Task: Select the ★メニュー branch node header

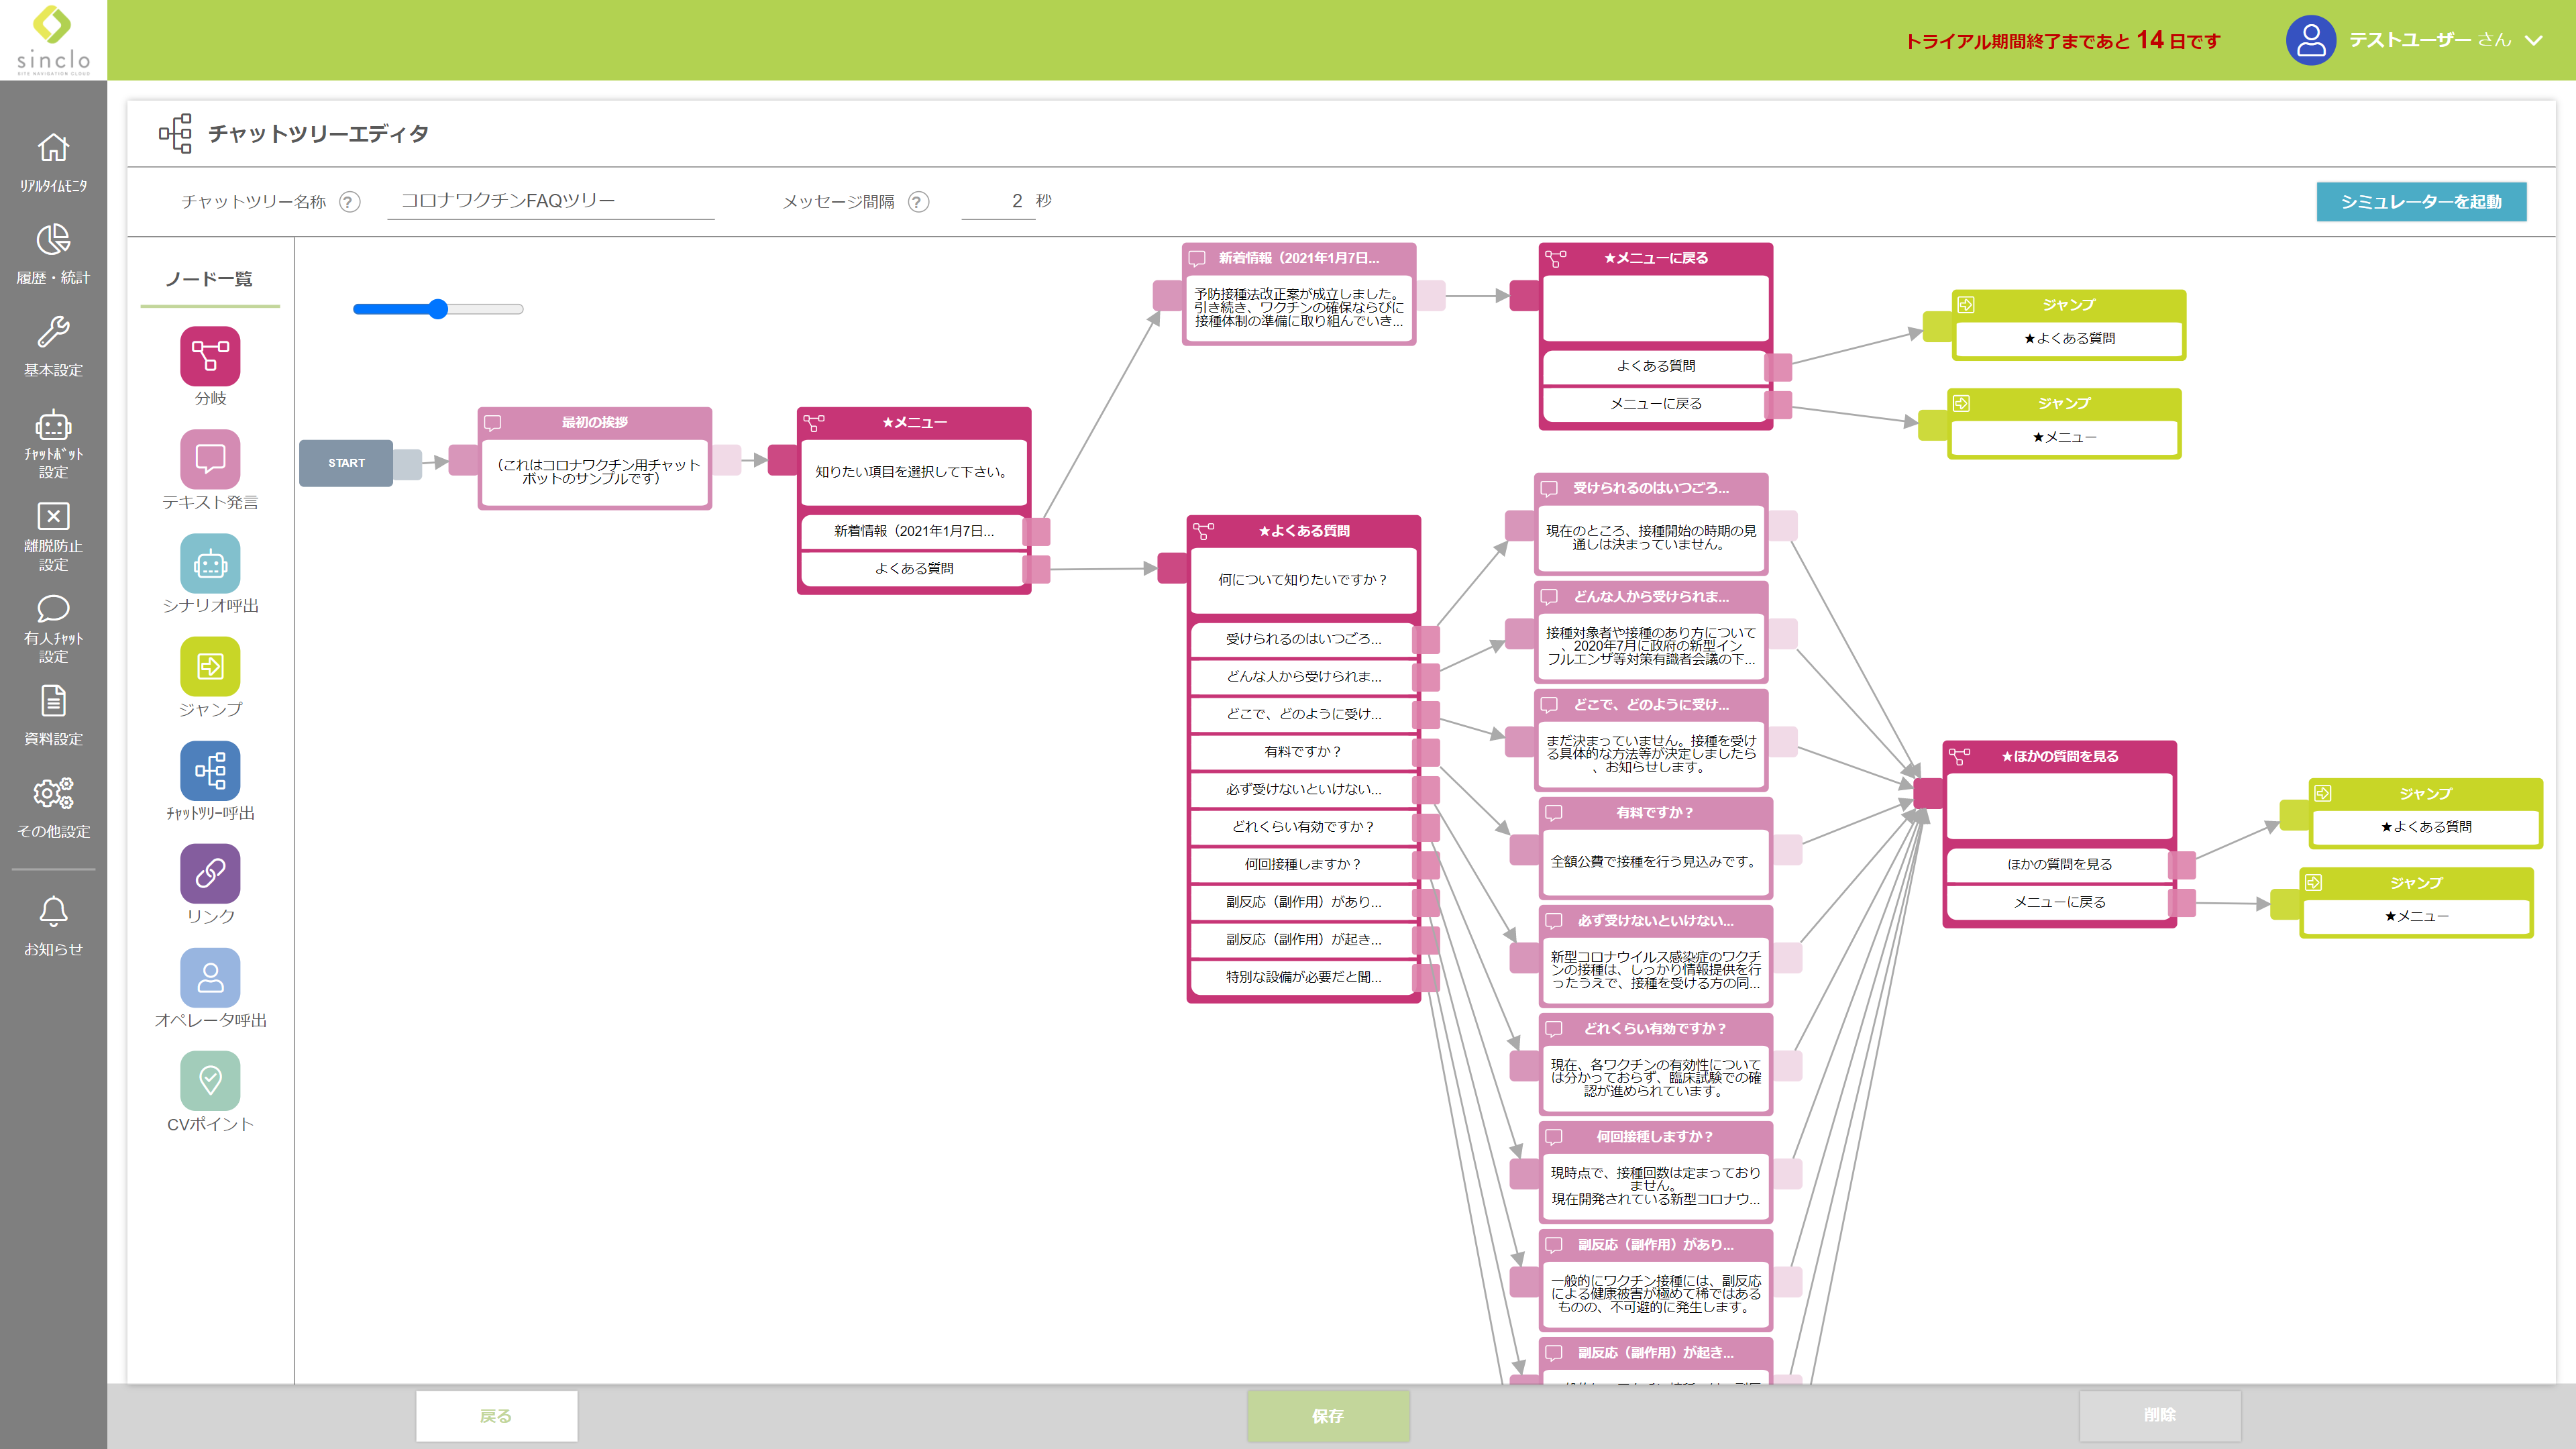Action: [x=914, y=423]
